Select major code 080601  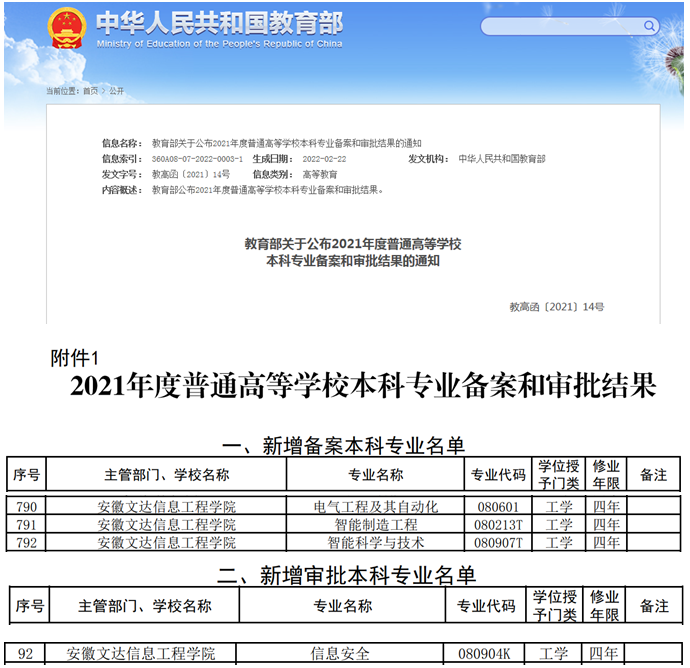coord(498,507)
